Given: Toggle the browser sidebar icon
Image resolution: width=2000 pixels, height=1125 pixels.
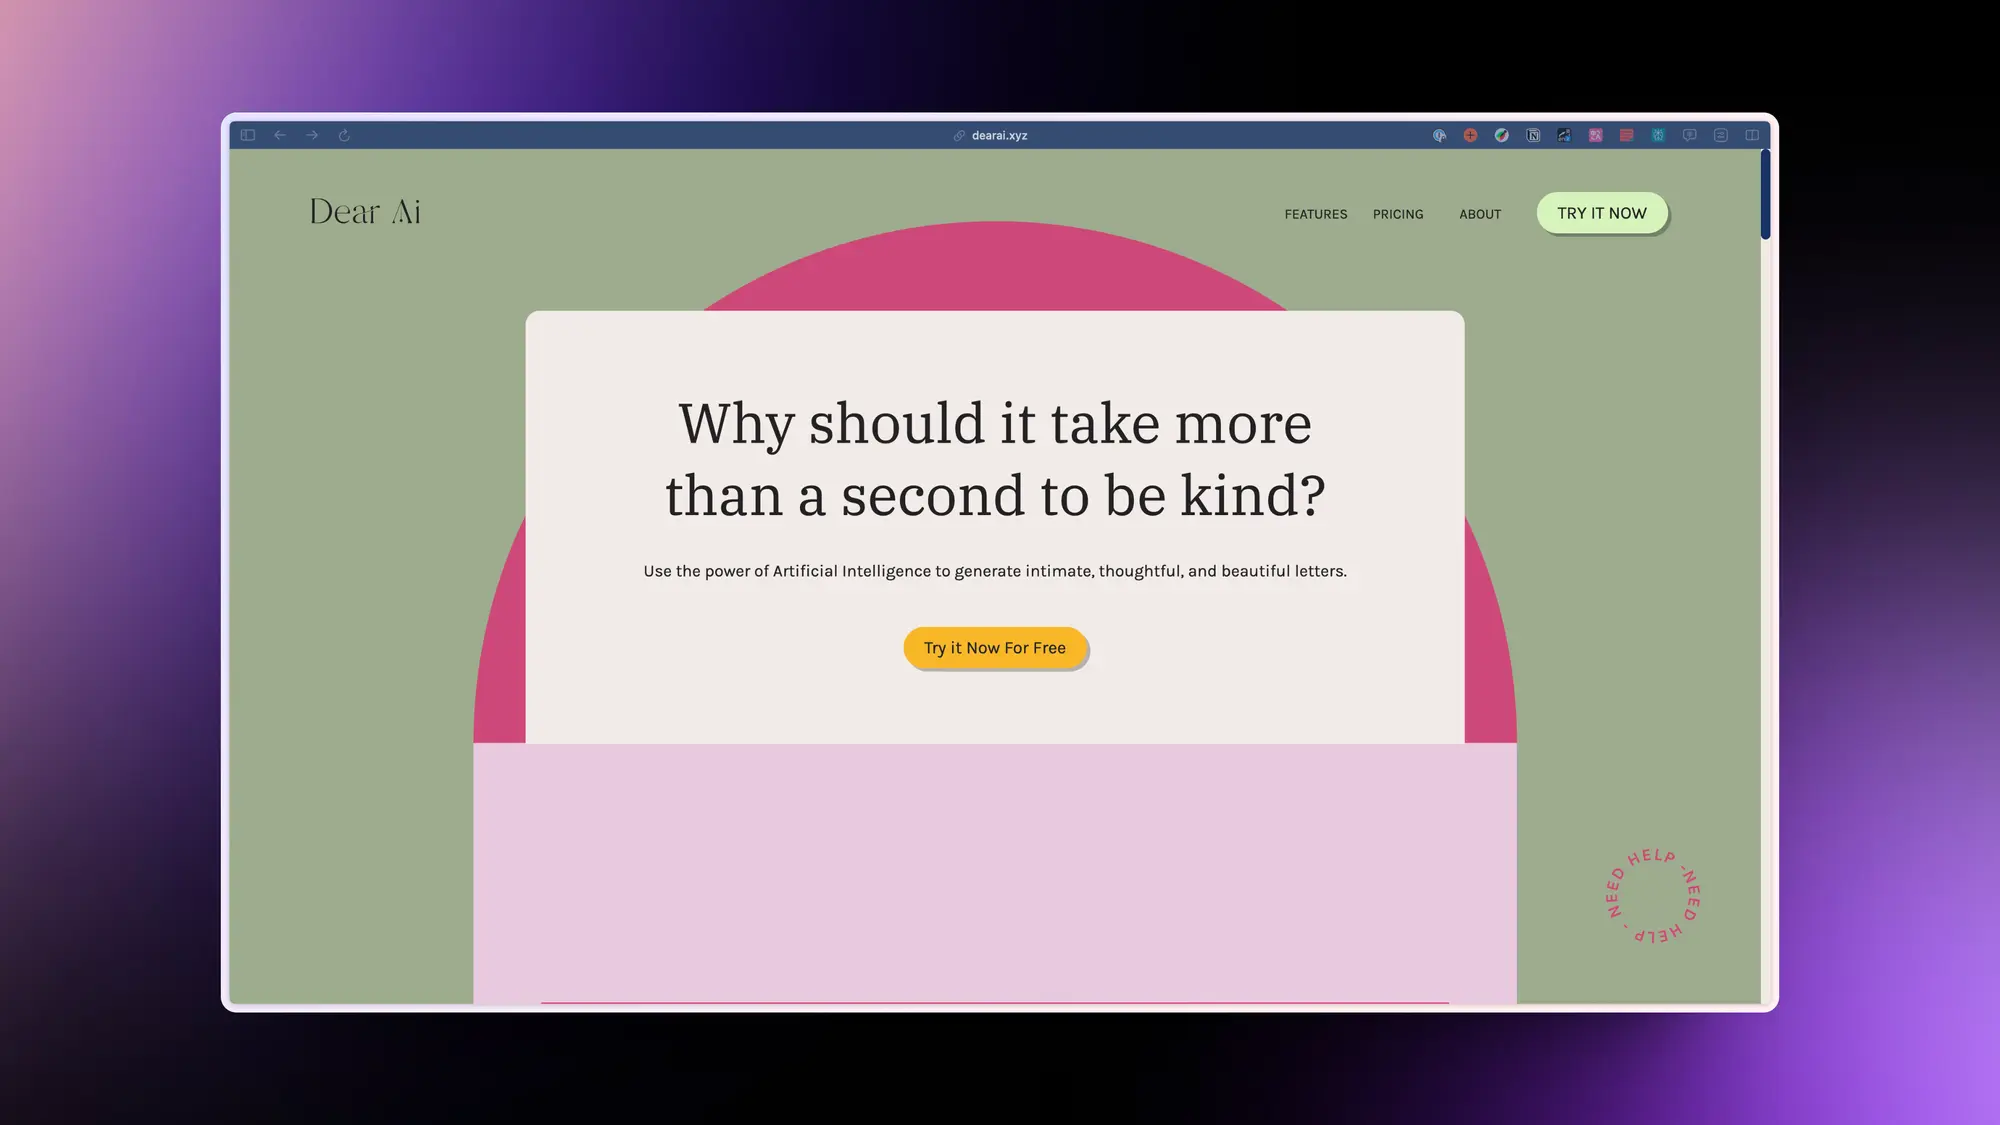Looking at the screenshot, I should click(248, 135).
